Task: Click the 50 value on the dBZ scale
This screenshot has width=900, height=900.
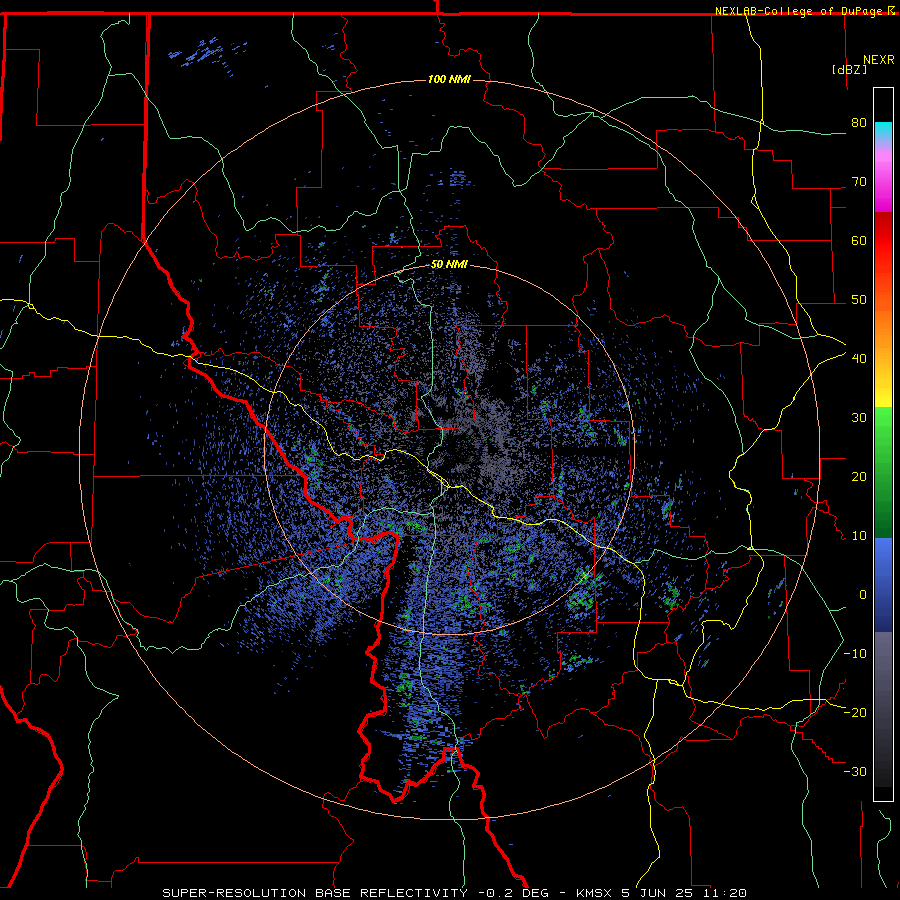Action: [859, 300]
